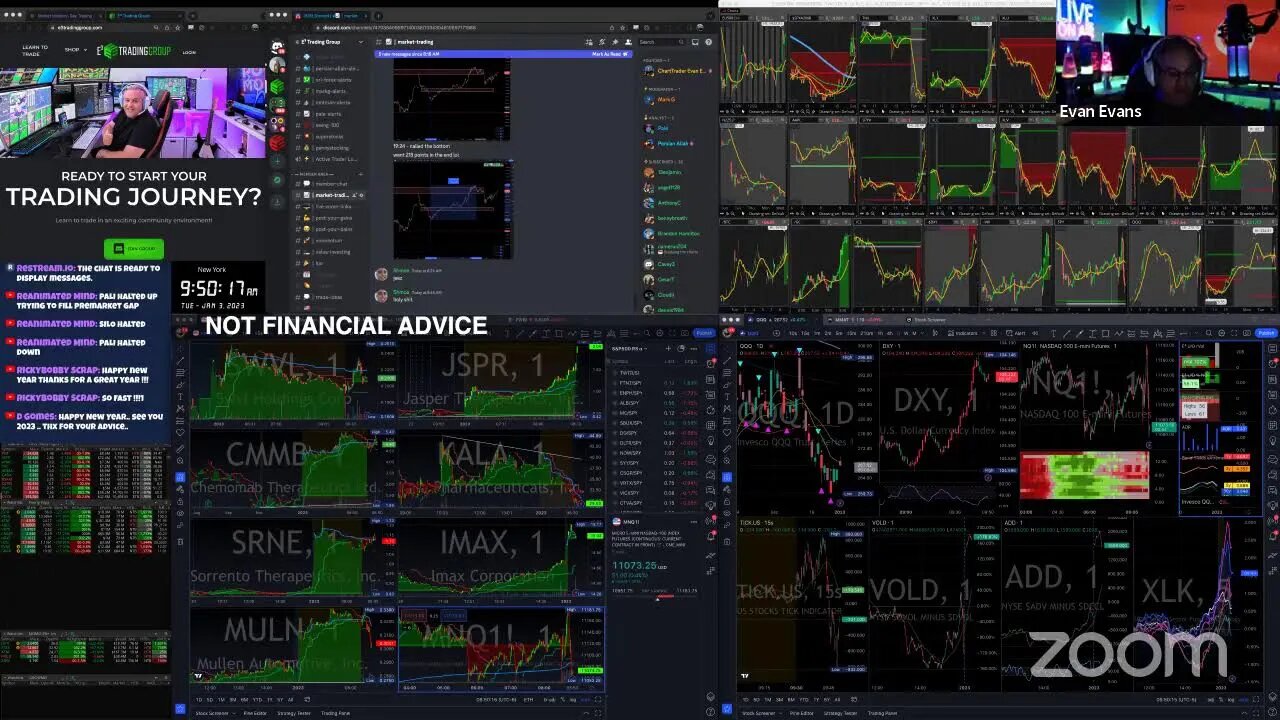
Task: Click the trash remove-drawings icon in QQQ chart window
Action: tap(727, 542)
